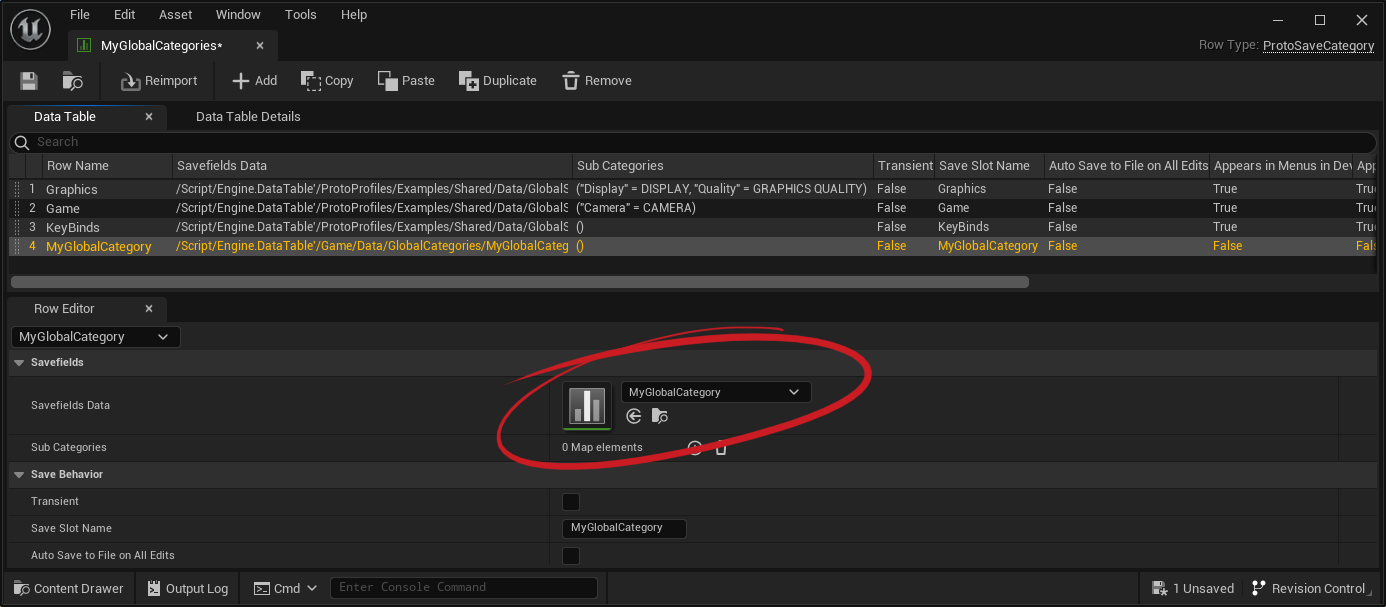Enable Auto Save to File on All Edits
Viewport: 1386px width, 607px height.
coord(571,556)
